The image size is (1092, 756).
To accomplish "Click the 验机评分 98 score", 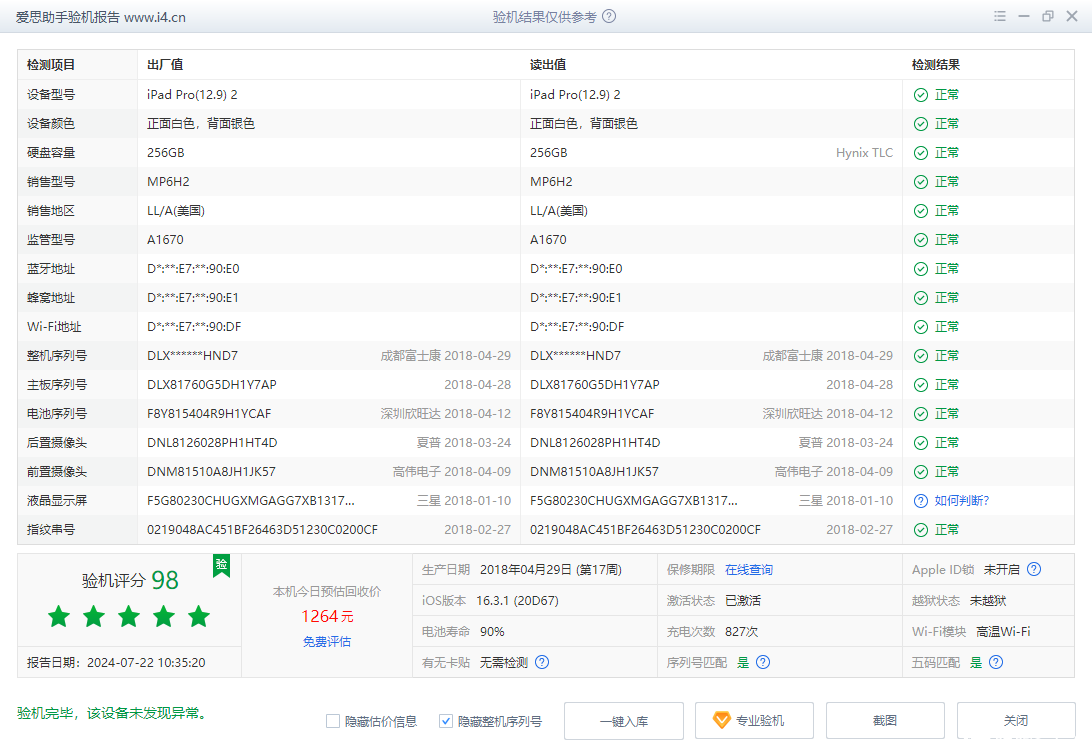I will pyautogui.click(x=130, y=580).
